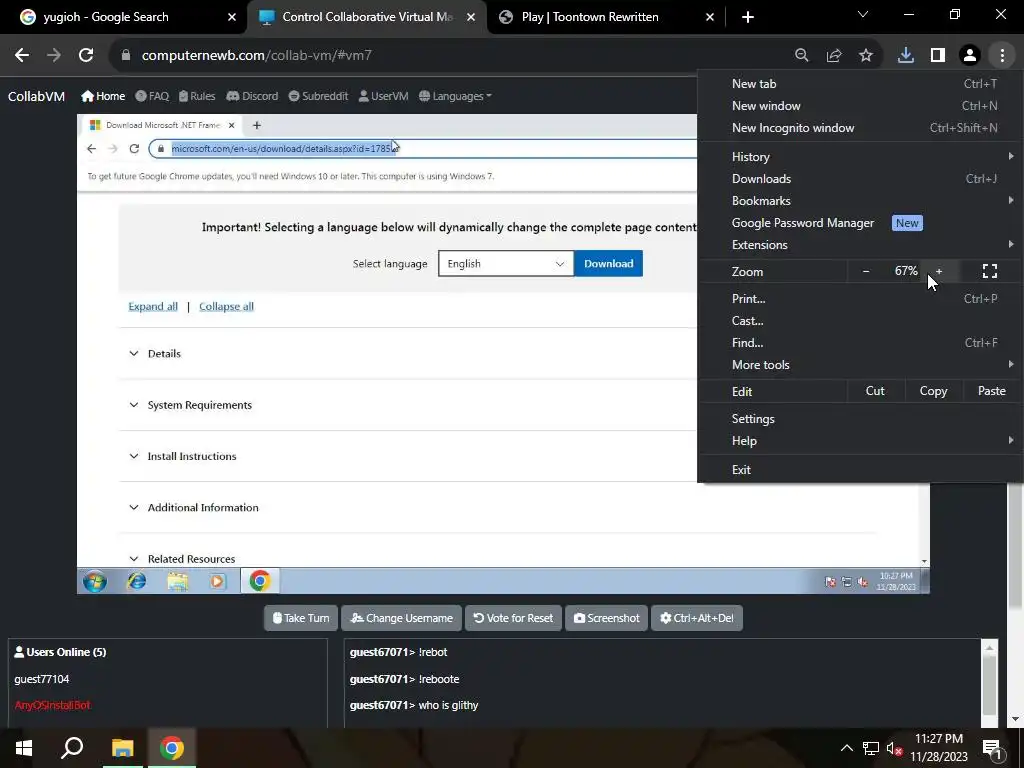Click the magnifier zoom icon in address bar

click(801, 56)
